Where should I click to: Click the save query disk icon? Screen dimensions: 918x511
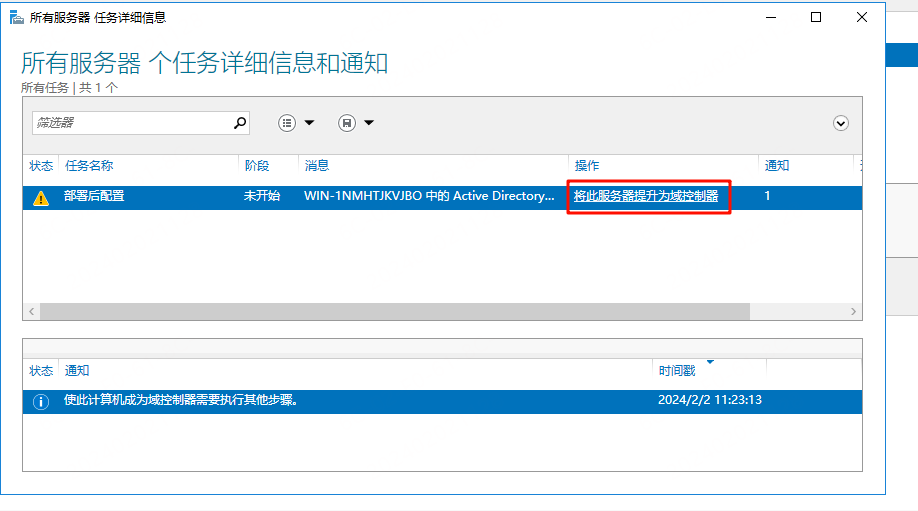tap(347, 123)
